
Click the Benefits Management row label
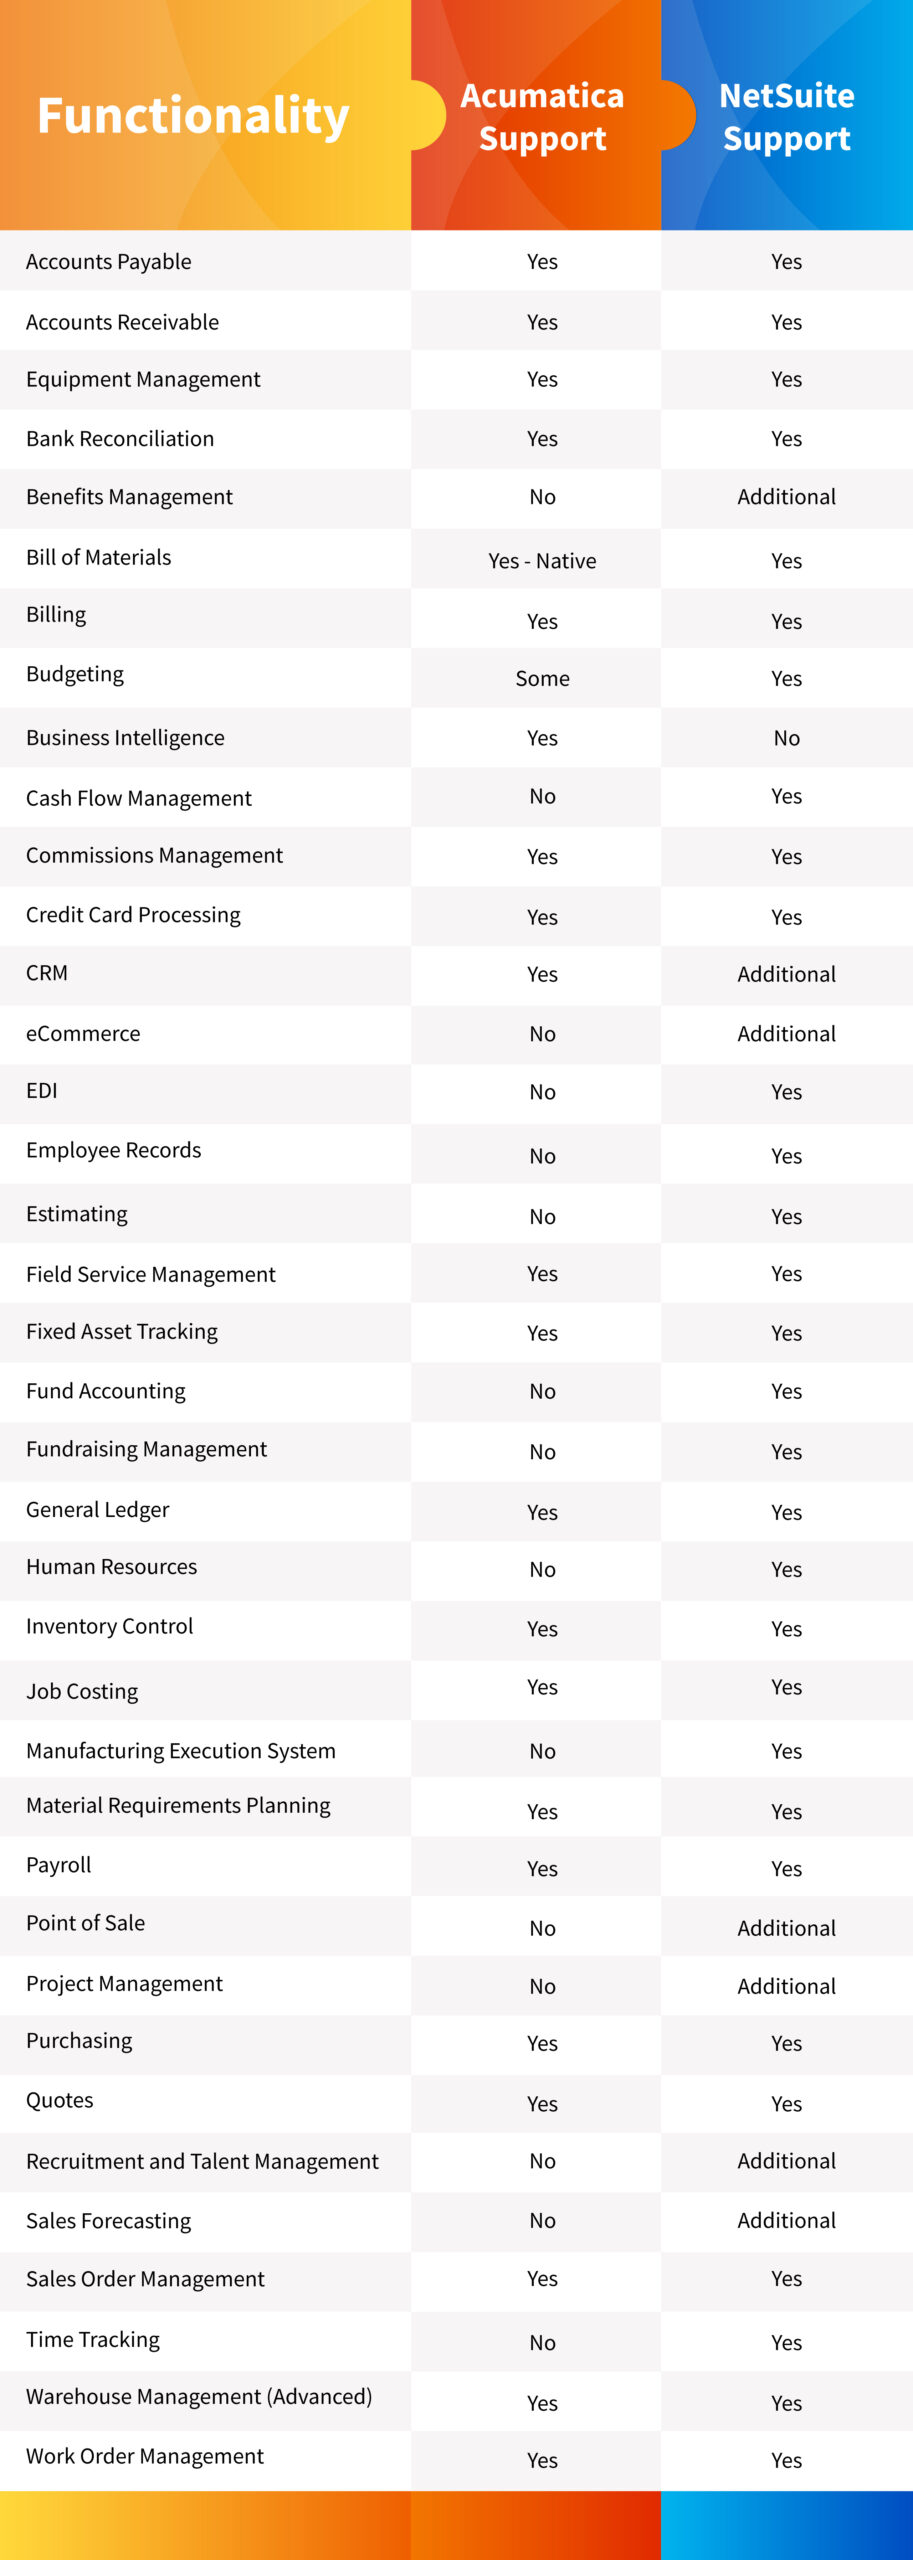coord(129,497)
